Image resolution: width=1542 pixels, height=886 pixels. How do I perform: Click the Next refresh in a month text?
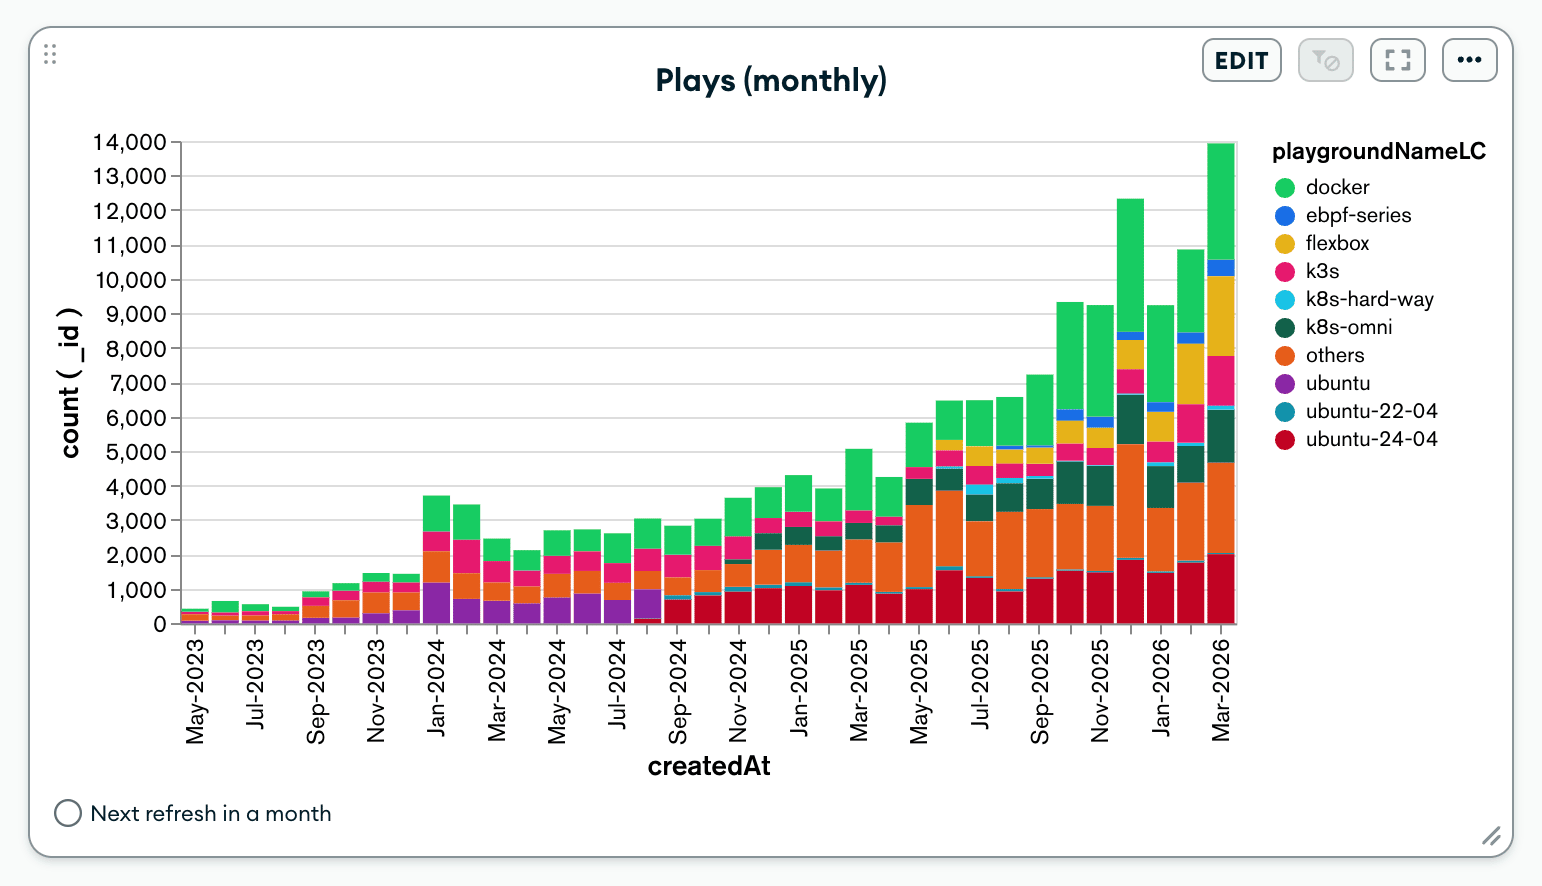(210, 813)
